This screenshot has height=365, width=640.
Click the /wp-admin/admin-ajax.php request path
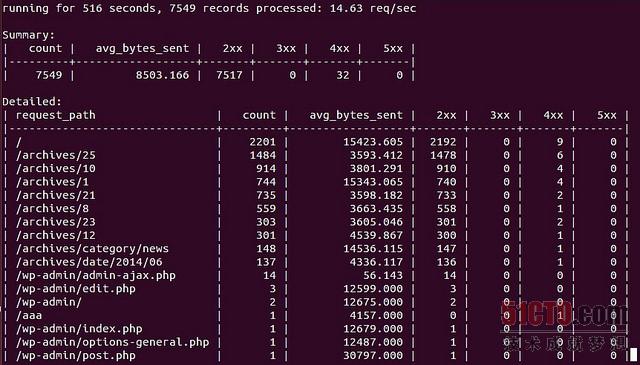pos(96,276)
